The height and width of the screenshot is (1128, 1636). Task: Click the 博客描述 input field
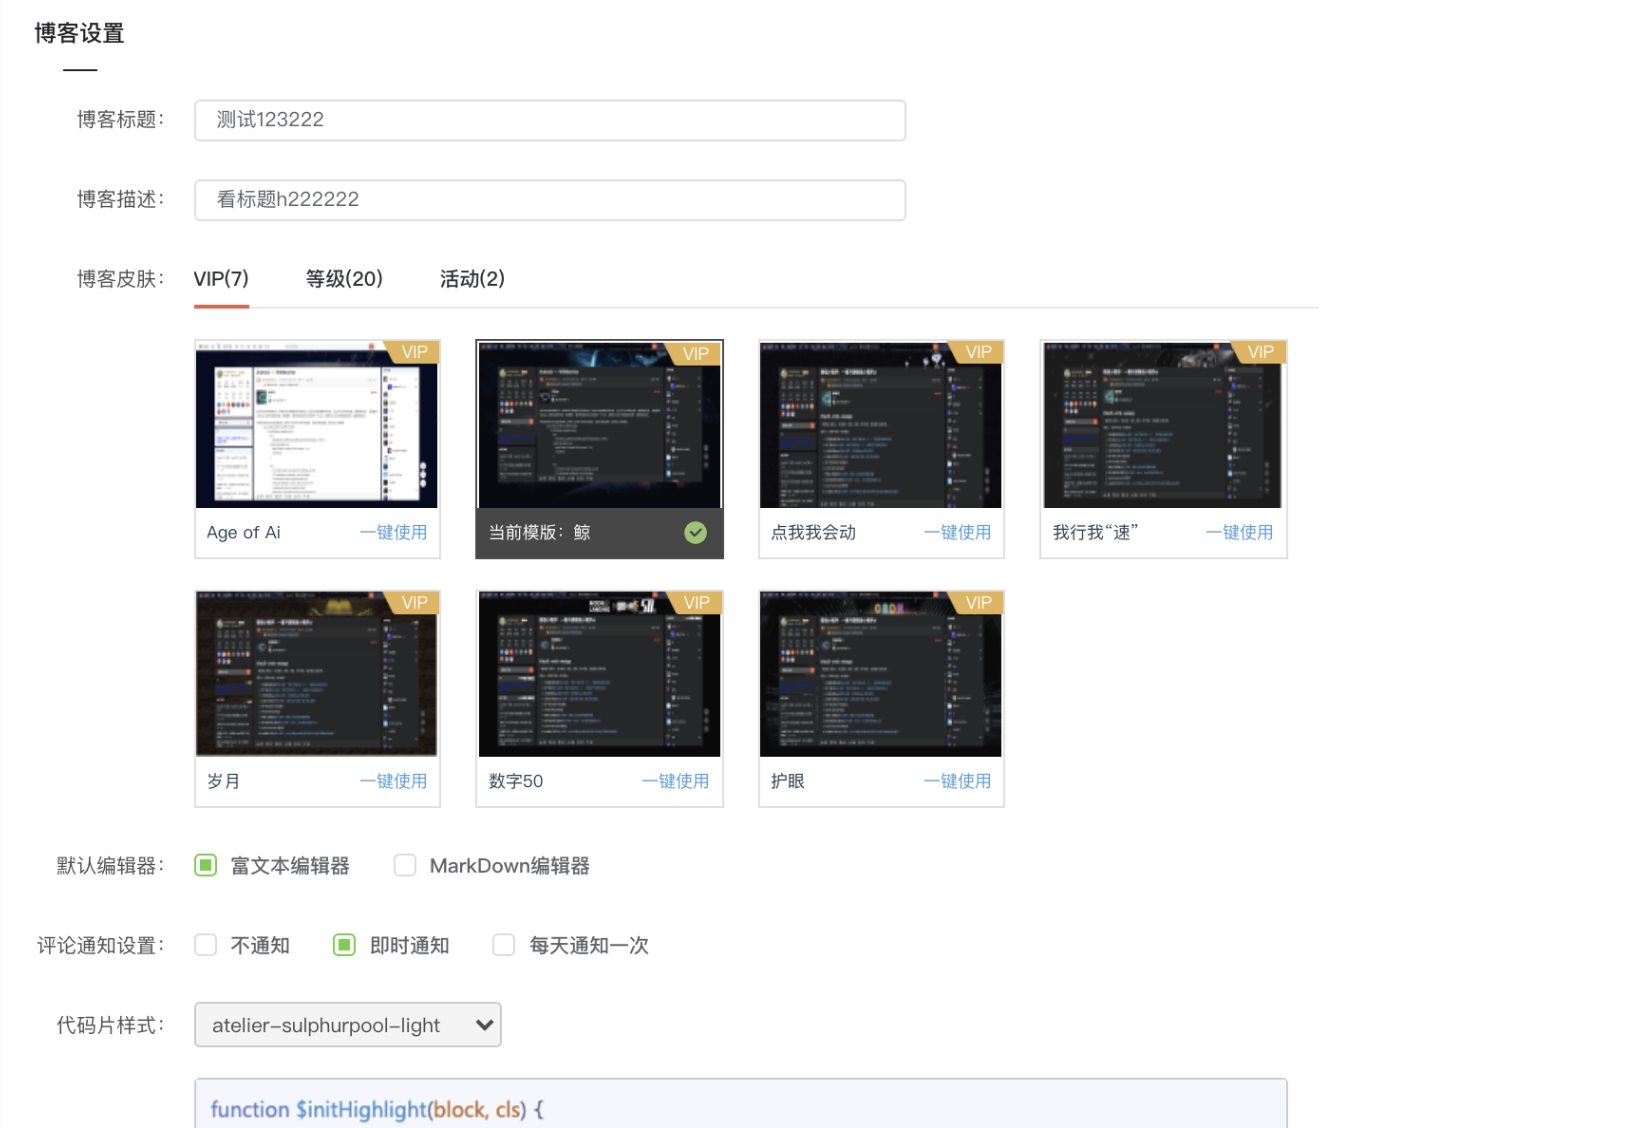tap(549, 199)
